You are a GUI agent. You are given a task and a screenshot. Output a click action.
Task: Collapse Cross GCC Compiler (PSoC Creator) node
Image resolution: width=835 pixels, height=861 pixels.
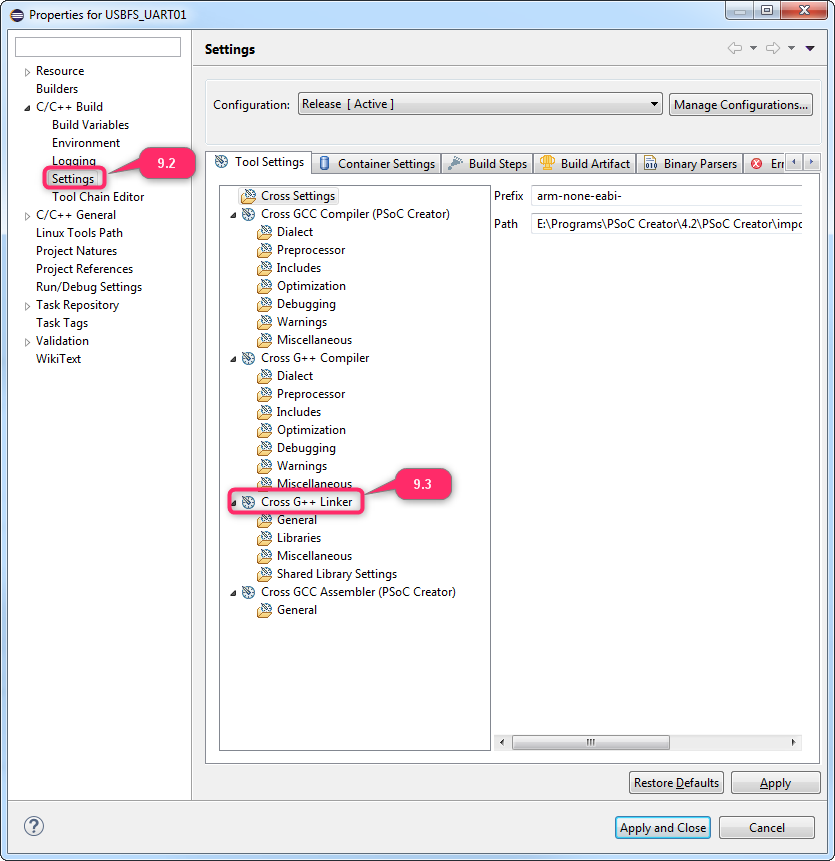[233, 215]
